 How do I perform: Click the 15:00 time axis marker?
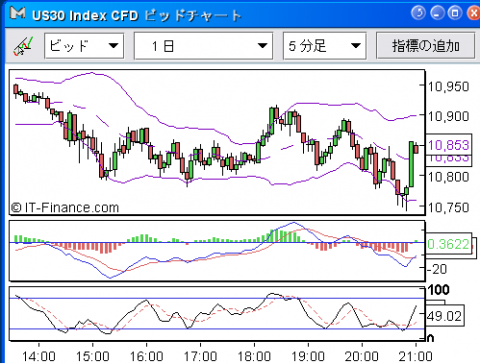[x=92, y=356]
